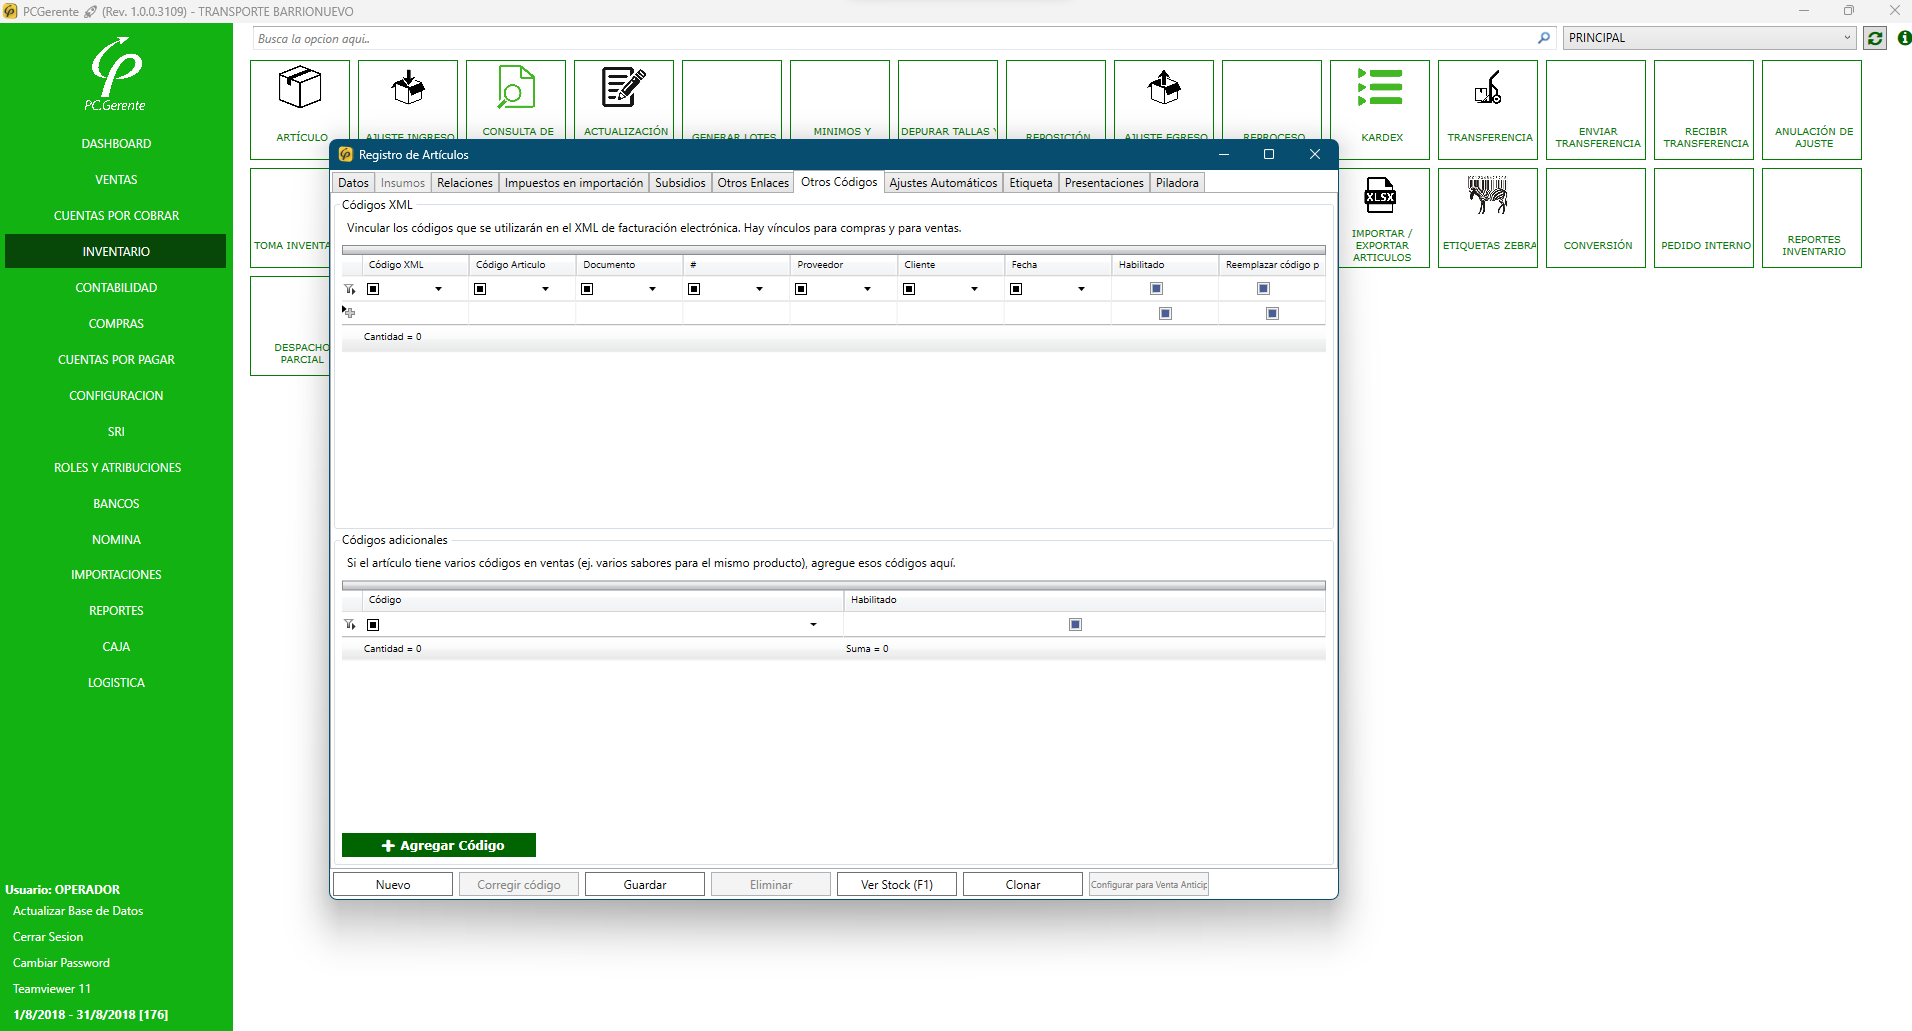Open the PRINCIPAL dropdown
The image size is (1912, 1031).
click(1708, 38)
